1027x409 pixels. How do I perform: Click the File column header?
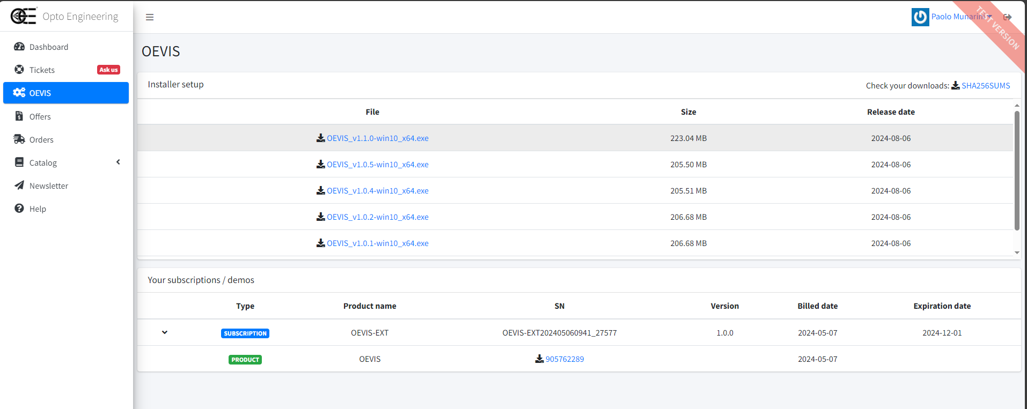372,112
